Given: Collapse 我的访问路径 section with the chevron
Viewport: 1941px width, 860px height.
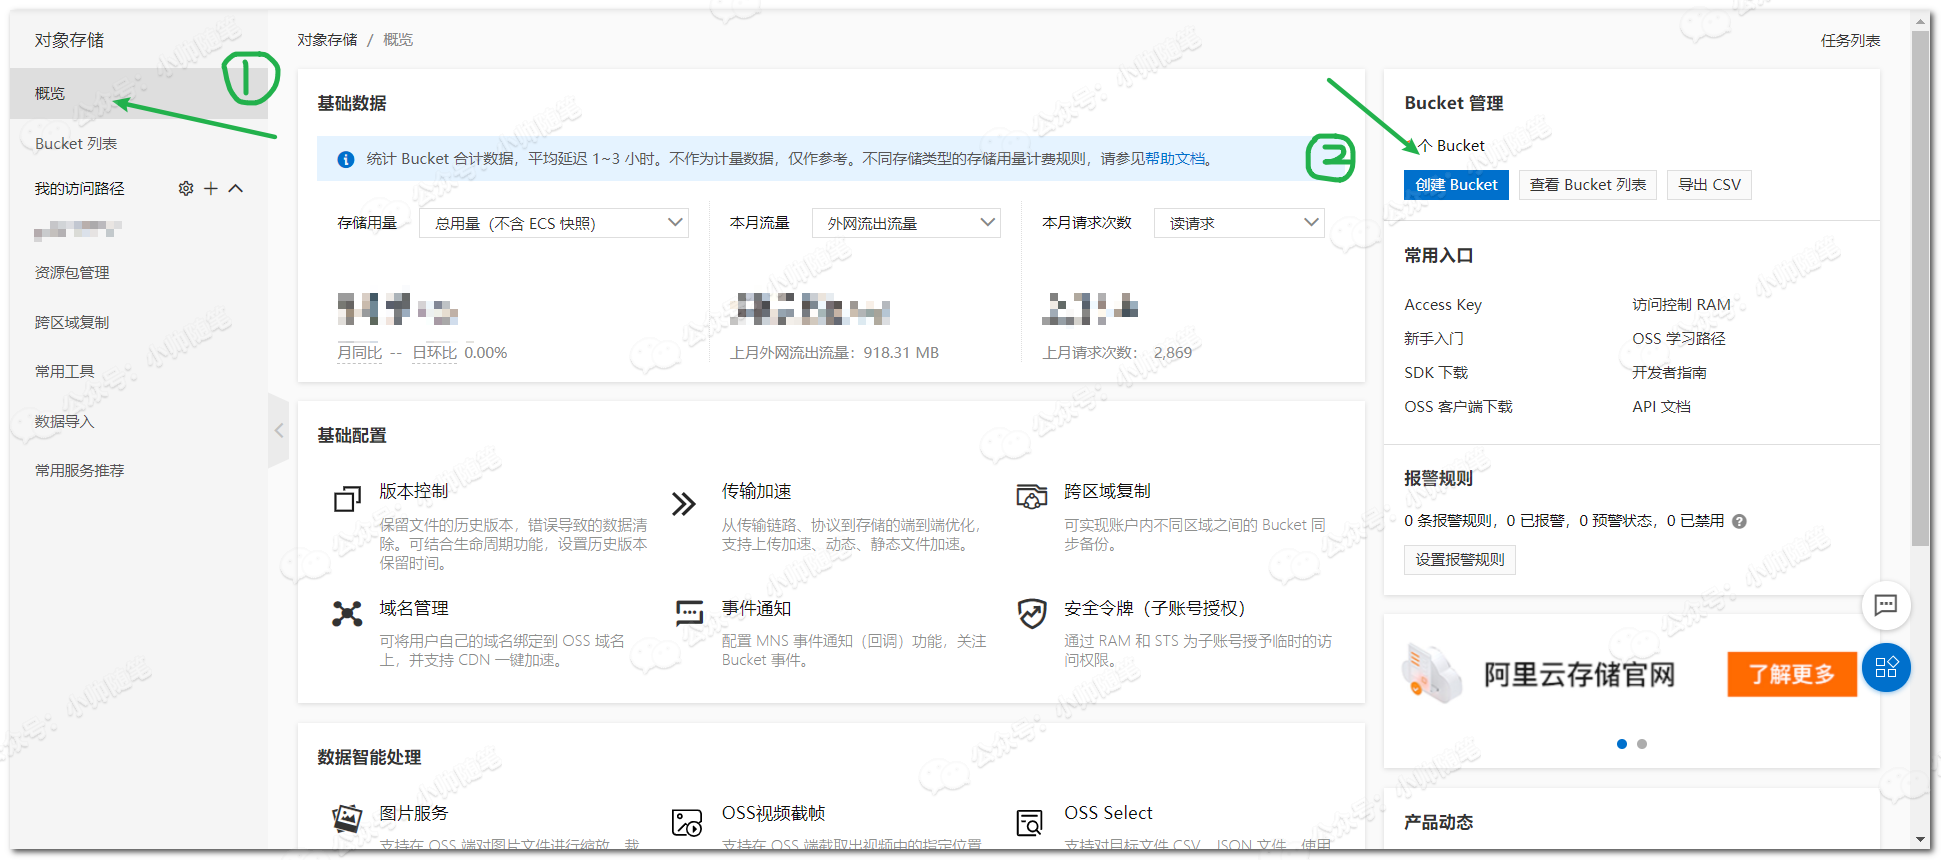Looking at the screenshot, I should (x=236, y=188).
